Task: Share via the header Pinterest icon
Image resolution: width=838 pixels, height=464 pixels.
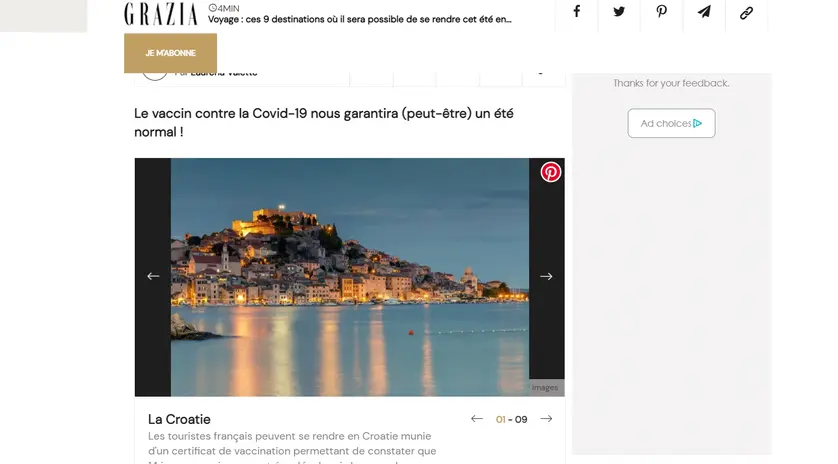Action: pos(662,12)
